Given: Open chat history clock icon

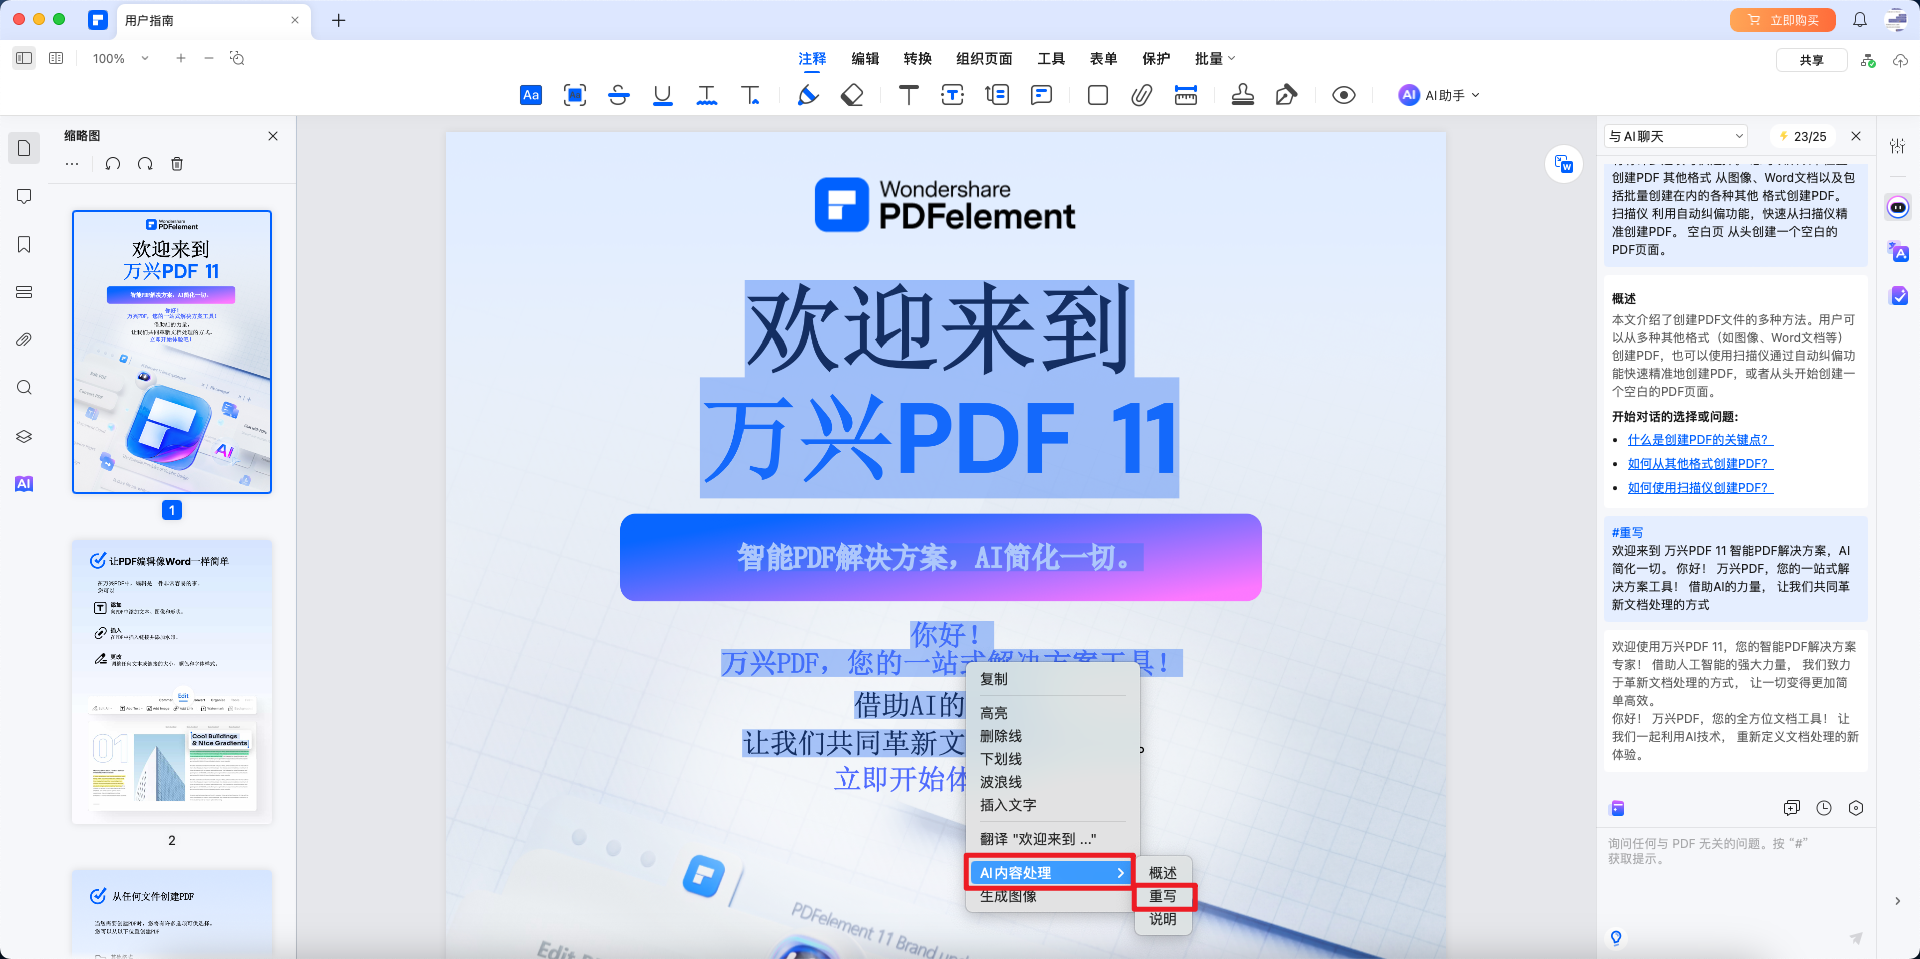Looking at the screenshot, I should tap(1824, 808).
